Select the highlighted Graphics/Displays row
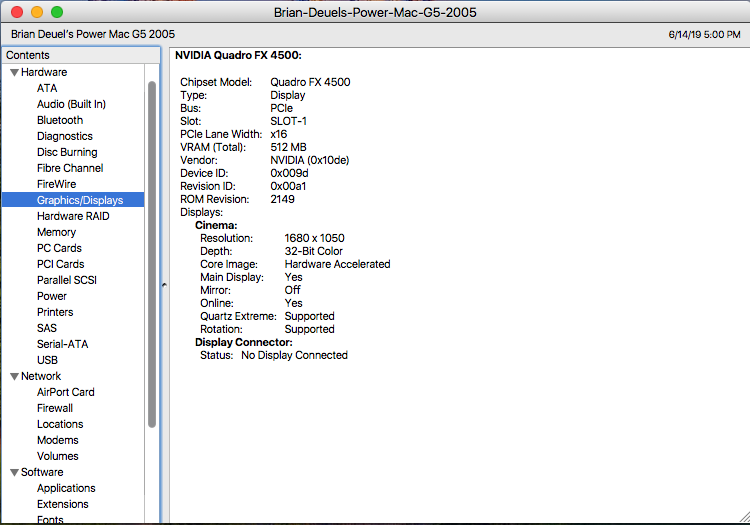This screenshot has height=525, width=750. [x=73, y=200]
